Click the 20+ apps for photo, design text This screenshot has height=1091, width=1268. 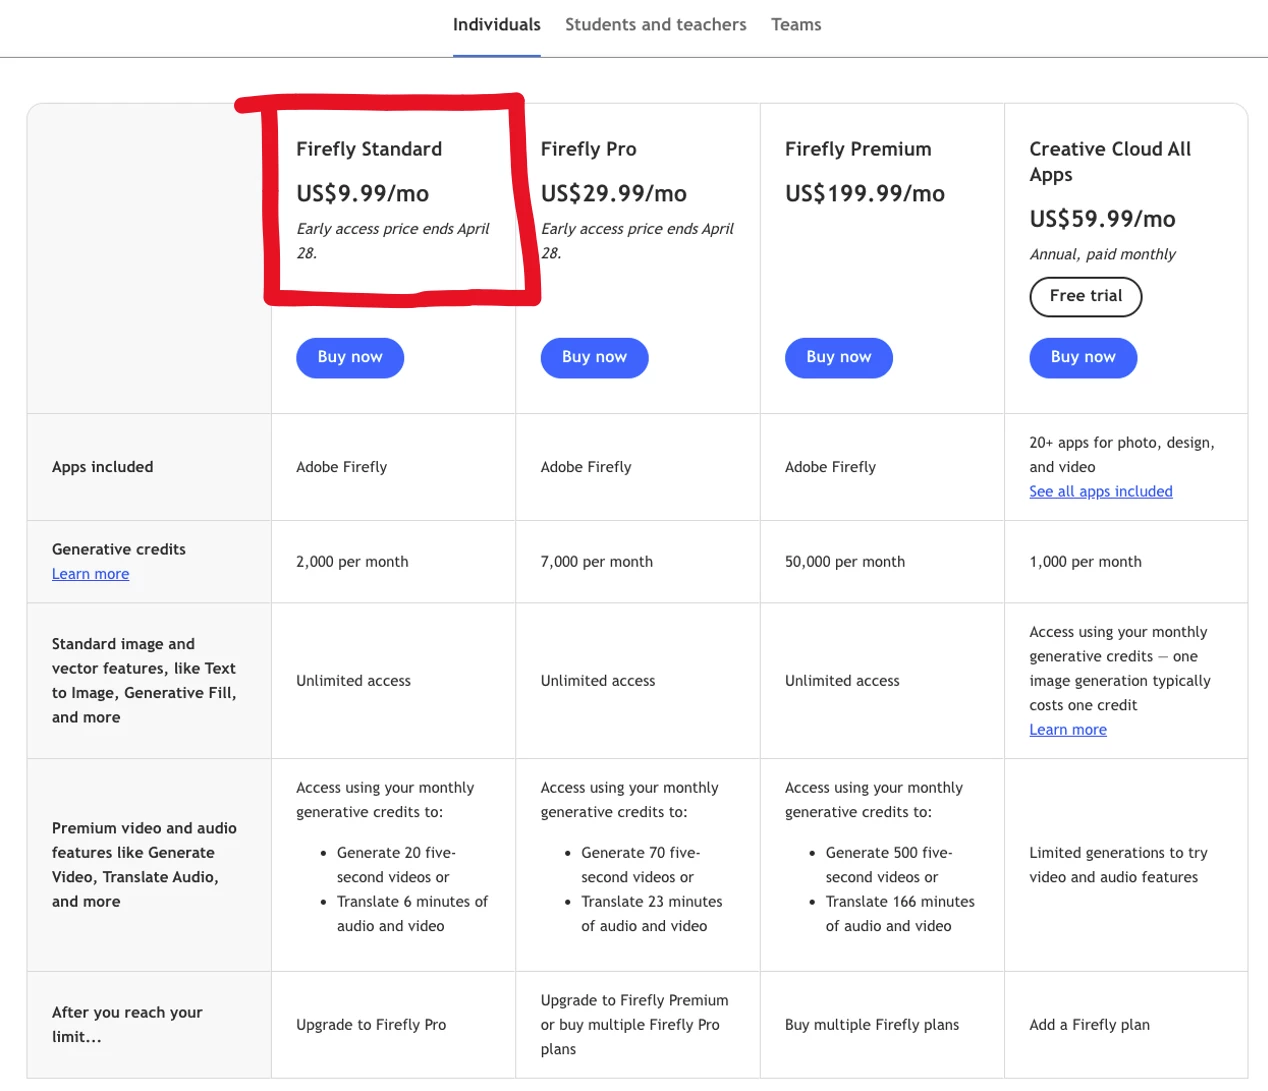tap(1122, 455)
